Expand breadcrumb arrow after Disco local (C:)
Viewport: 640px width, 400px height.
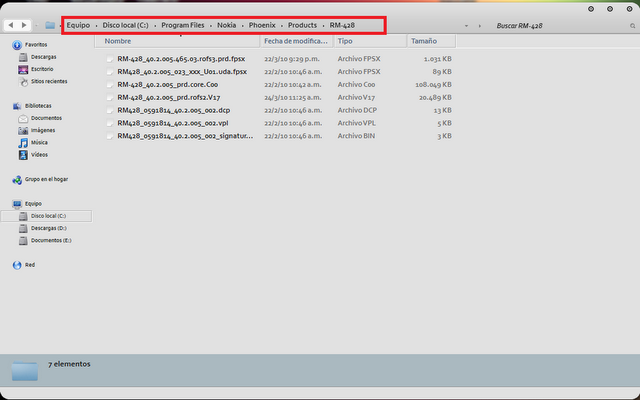(x=155, y=26)
